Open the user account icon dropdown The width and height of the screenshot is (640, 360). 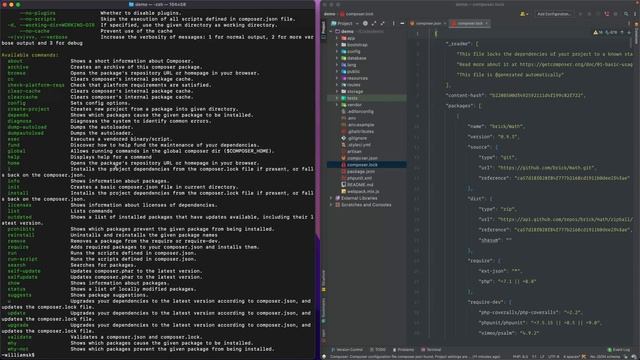pyautogui.click(x=524, y=14)
